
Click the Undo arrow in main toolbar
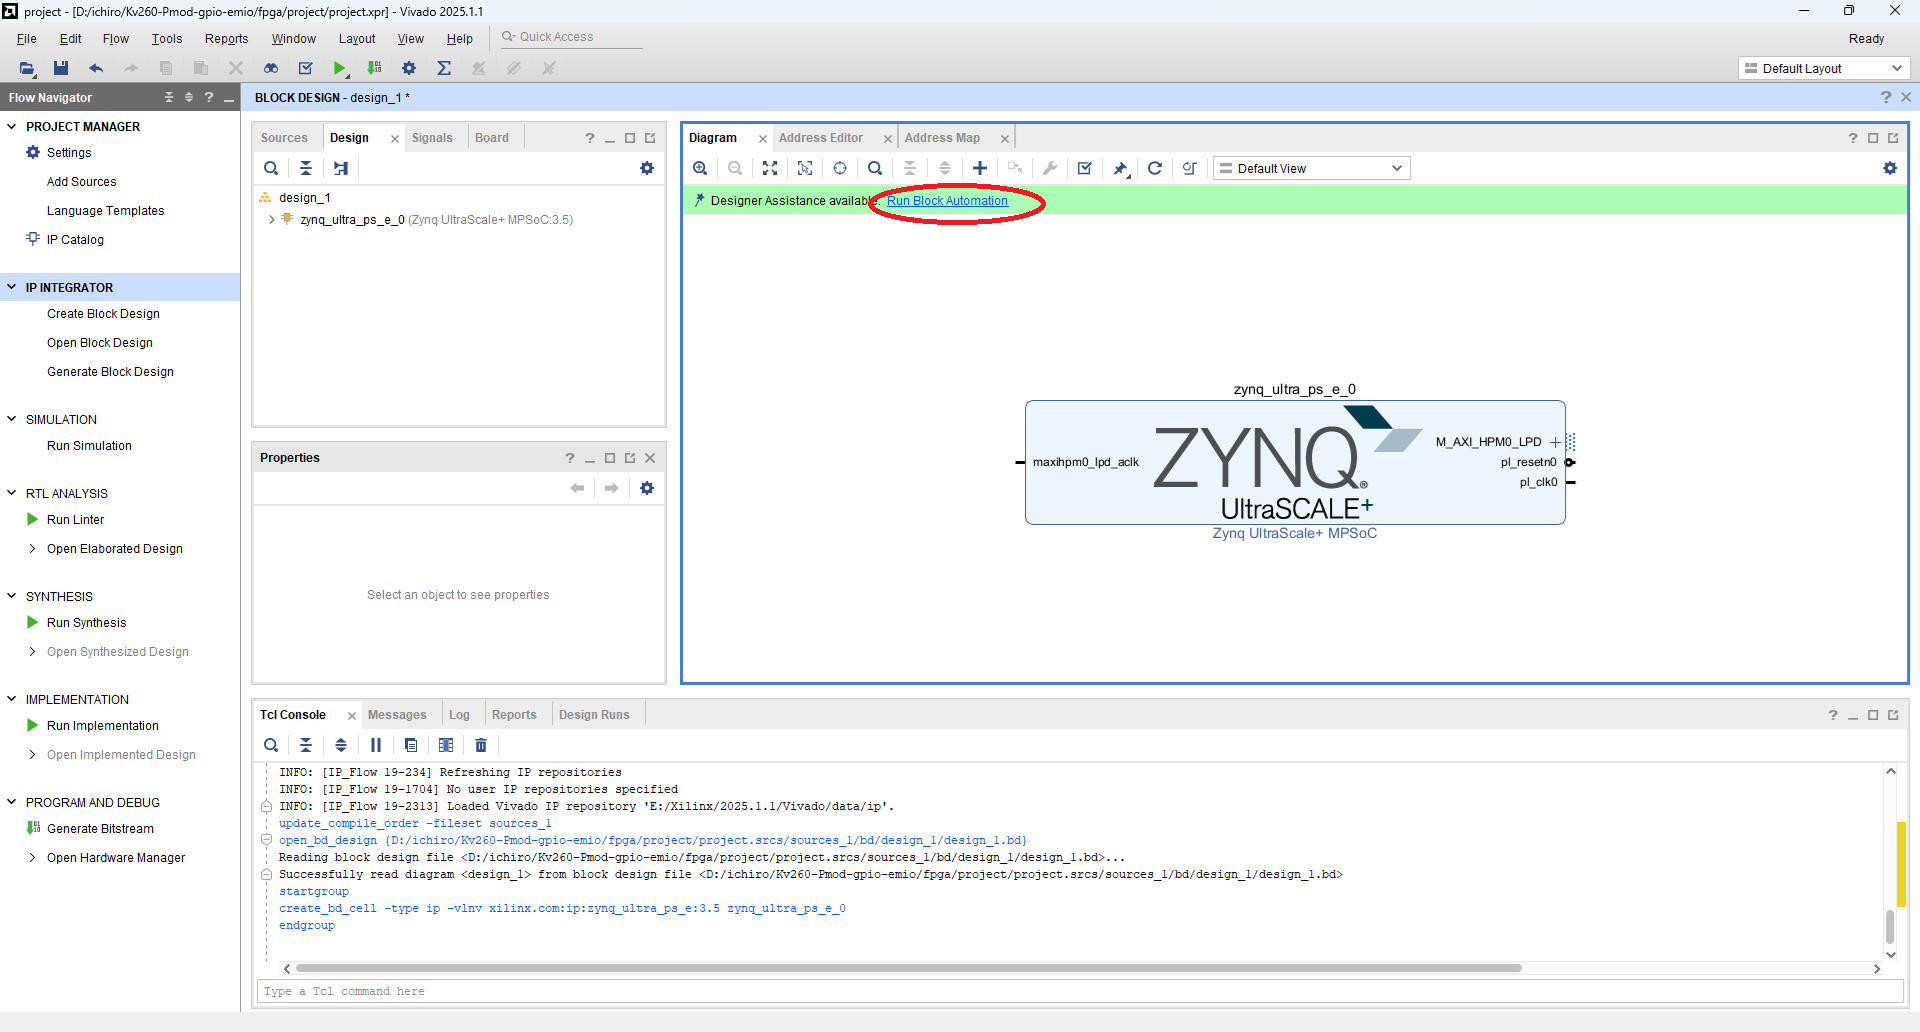point(96,68)
